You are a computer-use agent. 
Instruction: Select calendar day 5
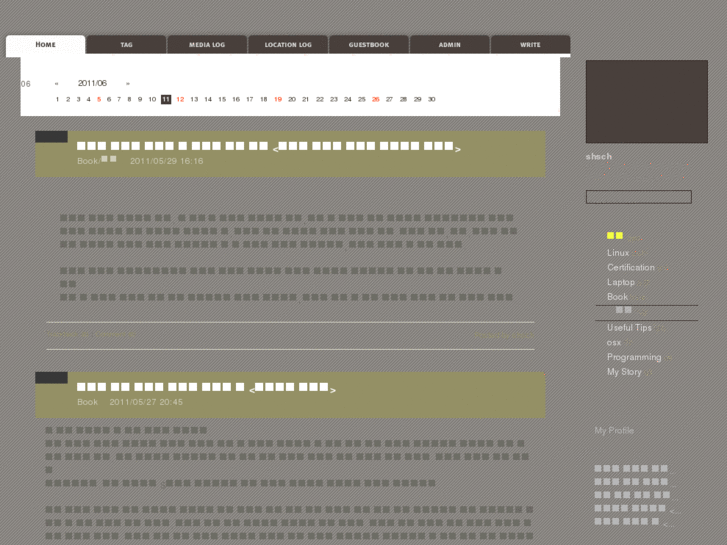pyautogui.click(x=99, y=99)
